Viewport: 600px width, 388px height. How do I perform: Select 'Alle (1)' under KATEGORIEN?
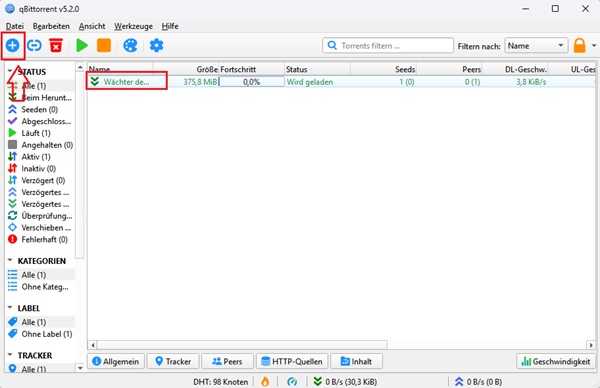pyautogui.click(x=39, y=275)
